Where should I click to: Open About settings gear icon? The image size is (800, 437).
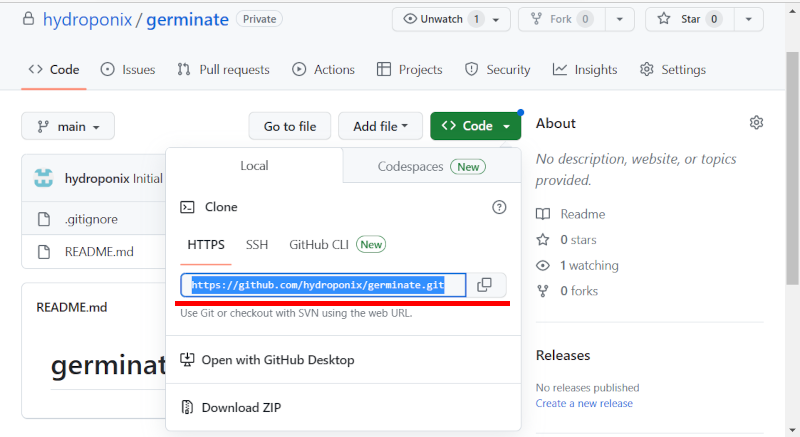tap(756, 123)
